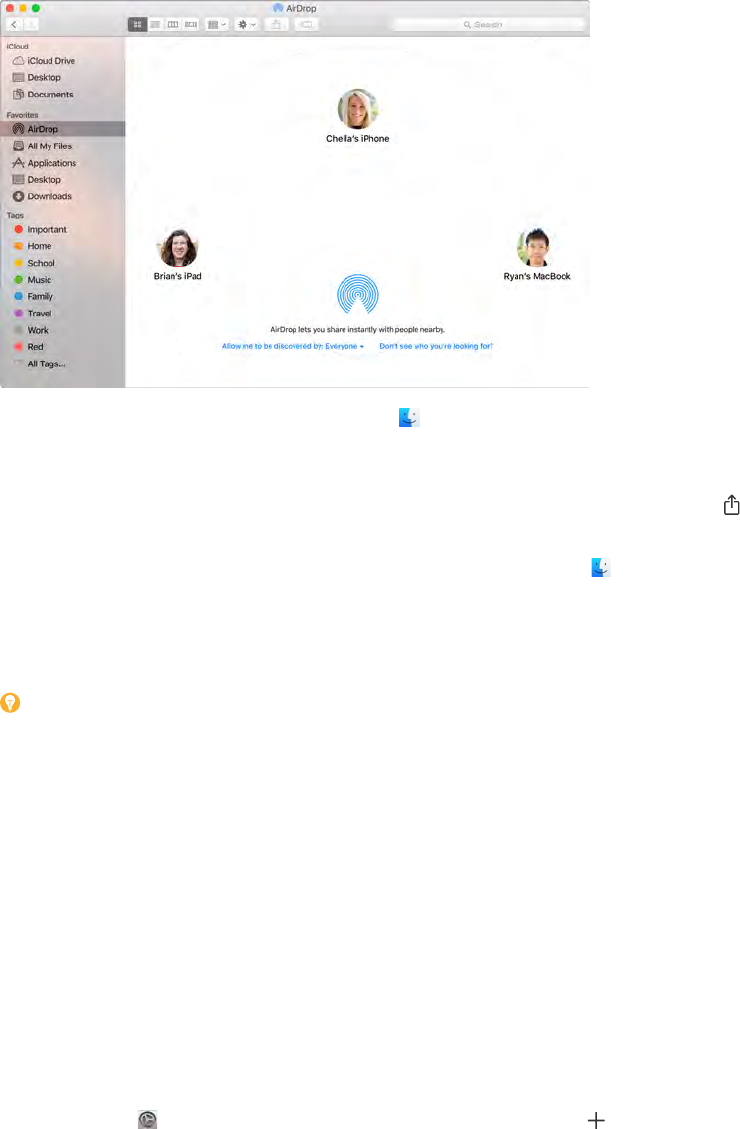Screen dimensions: 740x1129
Task: Switch to icon view
Action: [x=137, y=24]
